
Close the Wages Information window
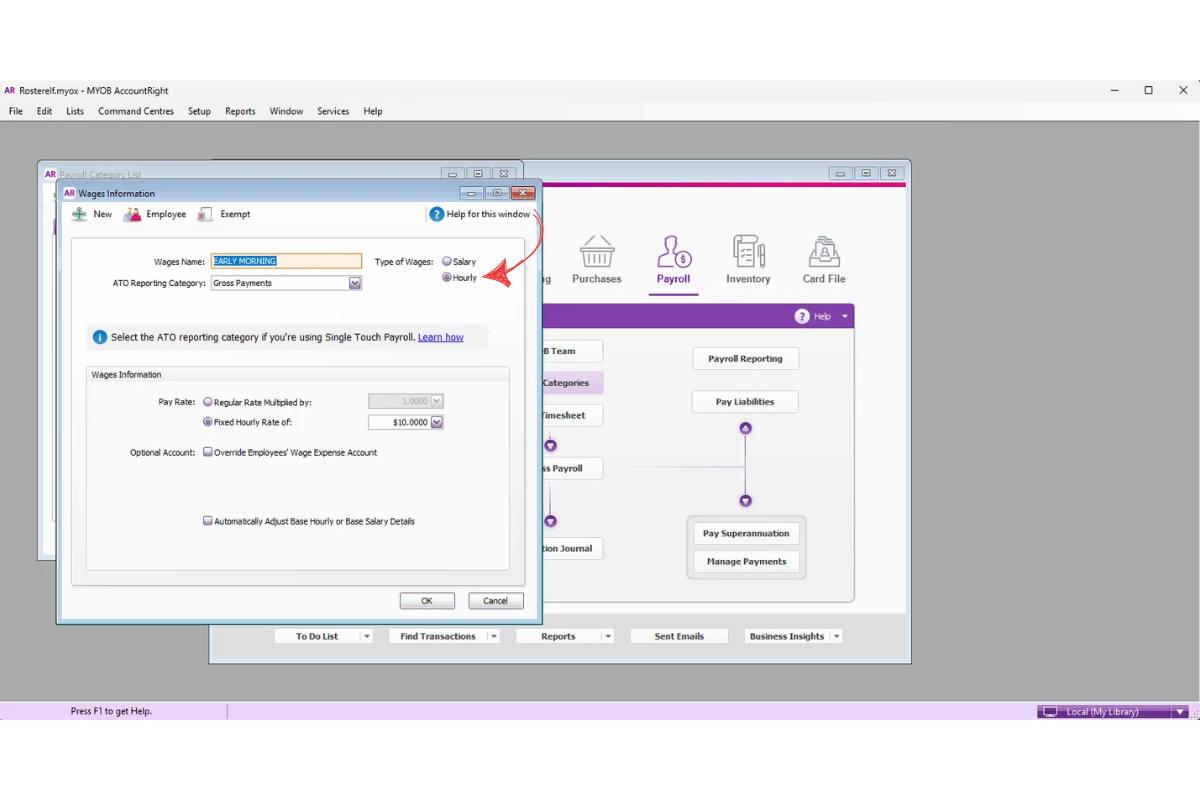523,193
